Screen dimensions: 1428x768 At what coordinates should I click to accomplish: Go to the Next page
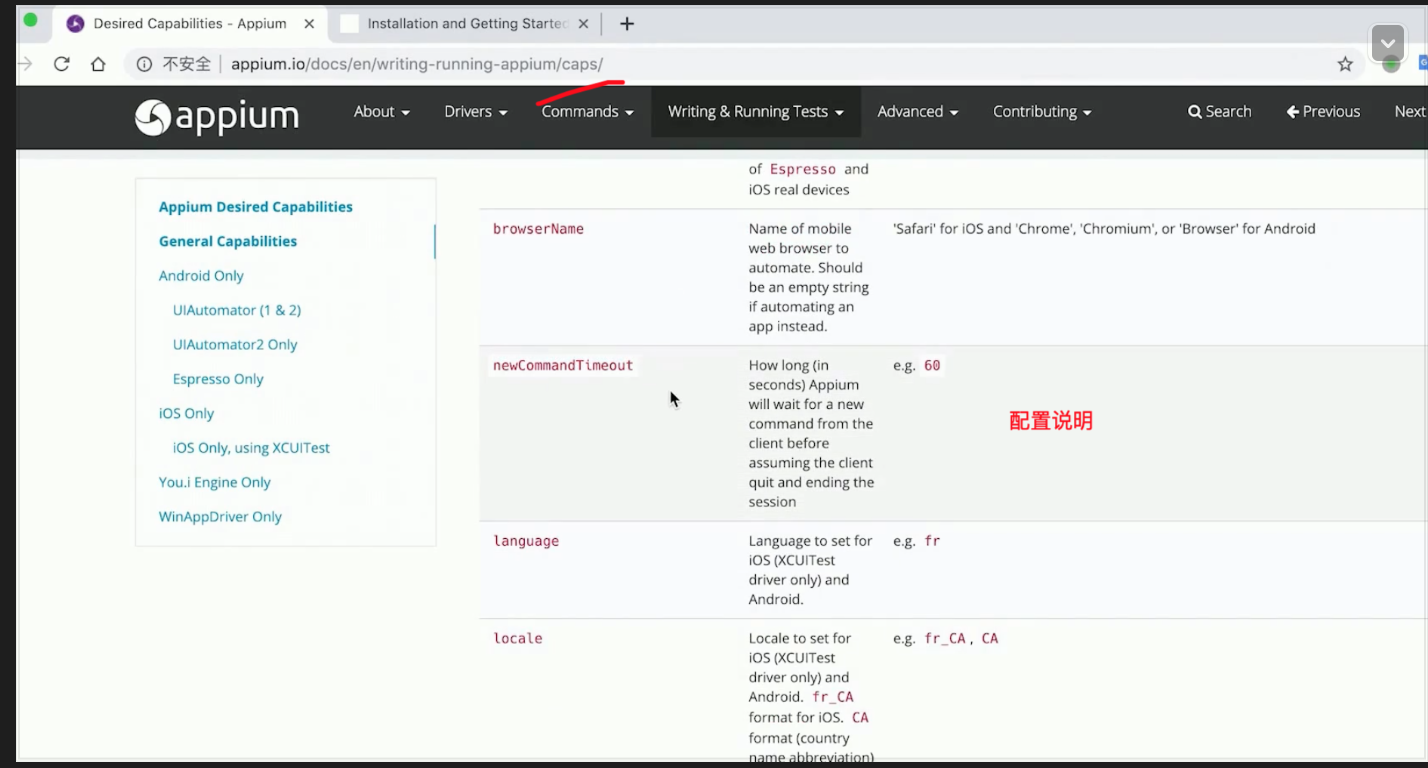pos(1410,112)
